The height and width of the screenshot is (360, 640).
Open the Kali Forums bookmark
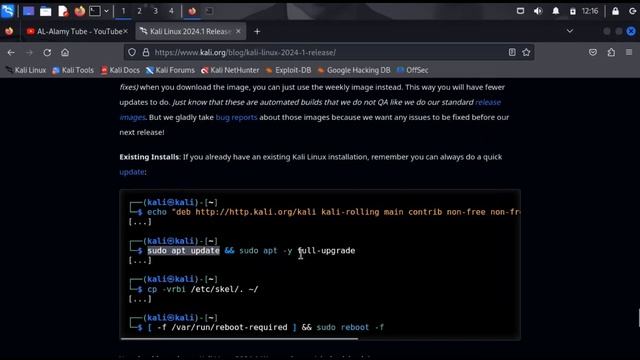click(x=170, y=70)
